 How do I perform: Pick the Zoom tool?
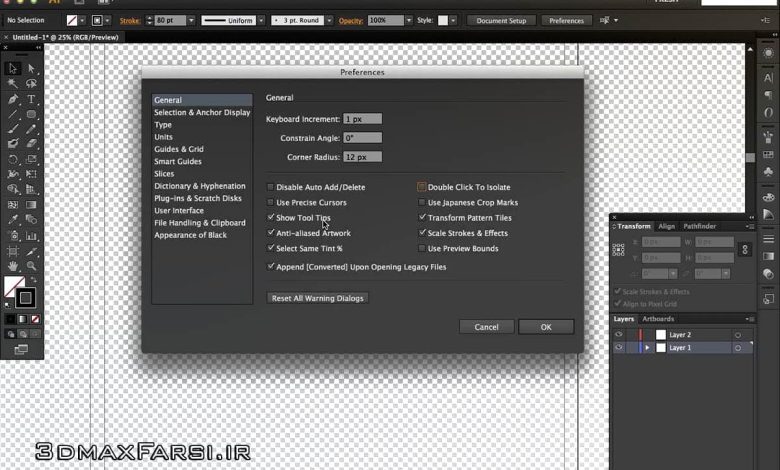pyautogui.click(x=31, y=266)
